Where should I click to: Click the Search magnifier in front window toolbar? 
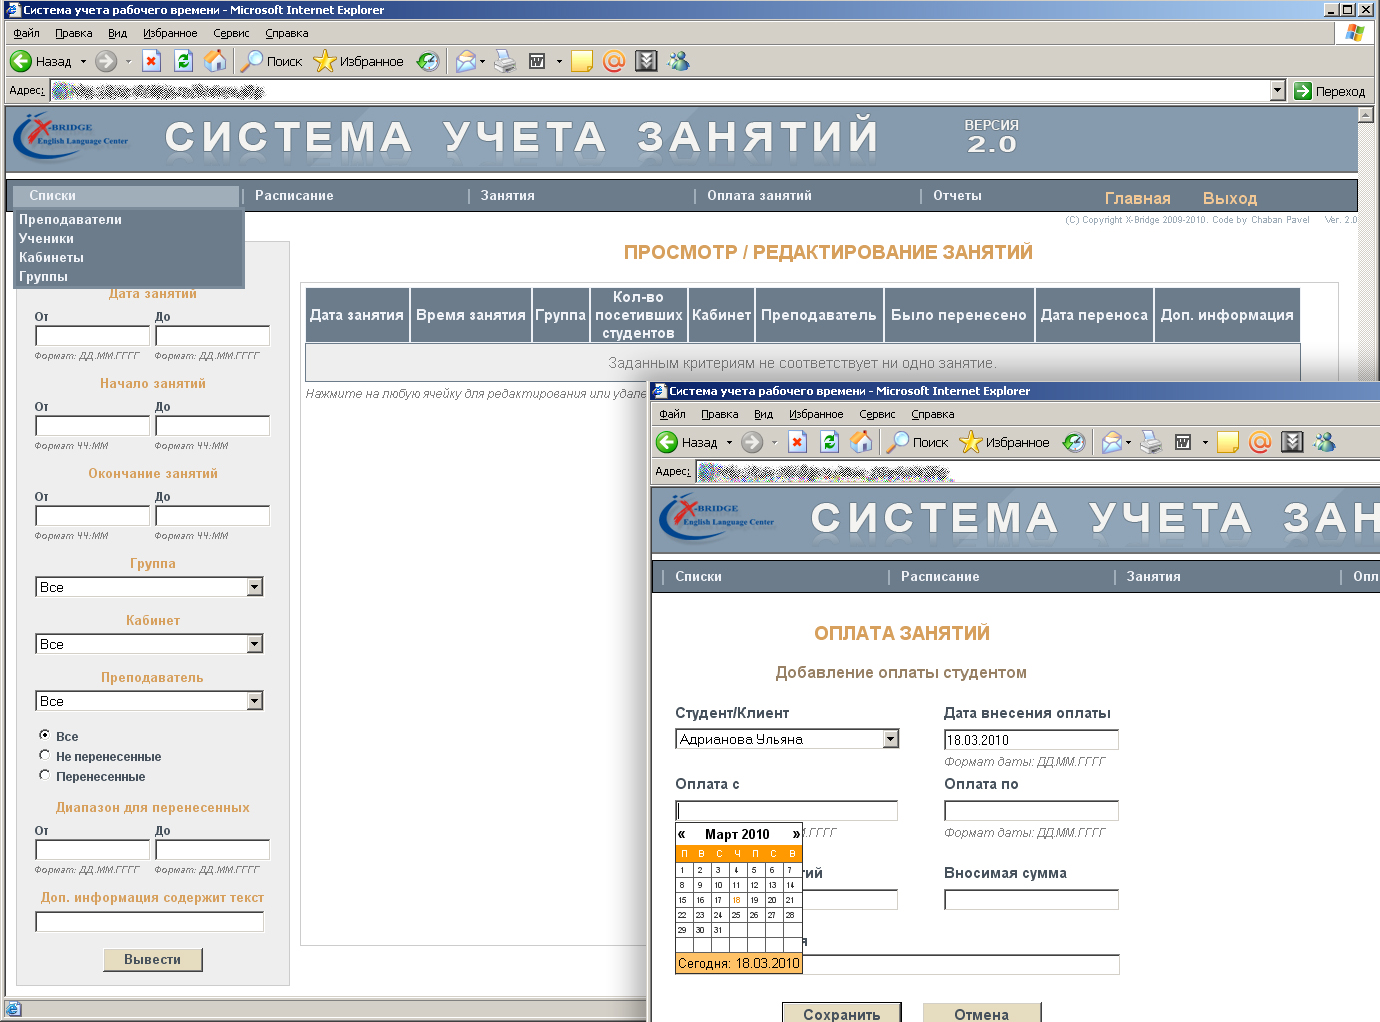898,442
